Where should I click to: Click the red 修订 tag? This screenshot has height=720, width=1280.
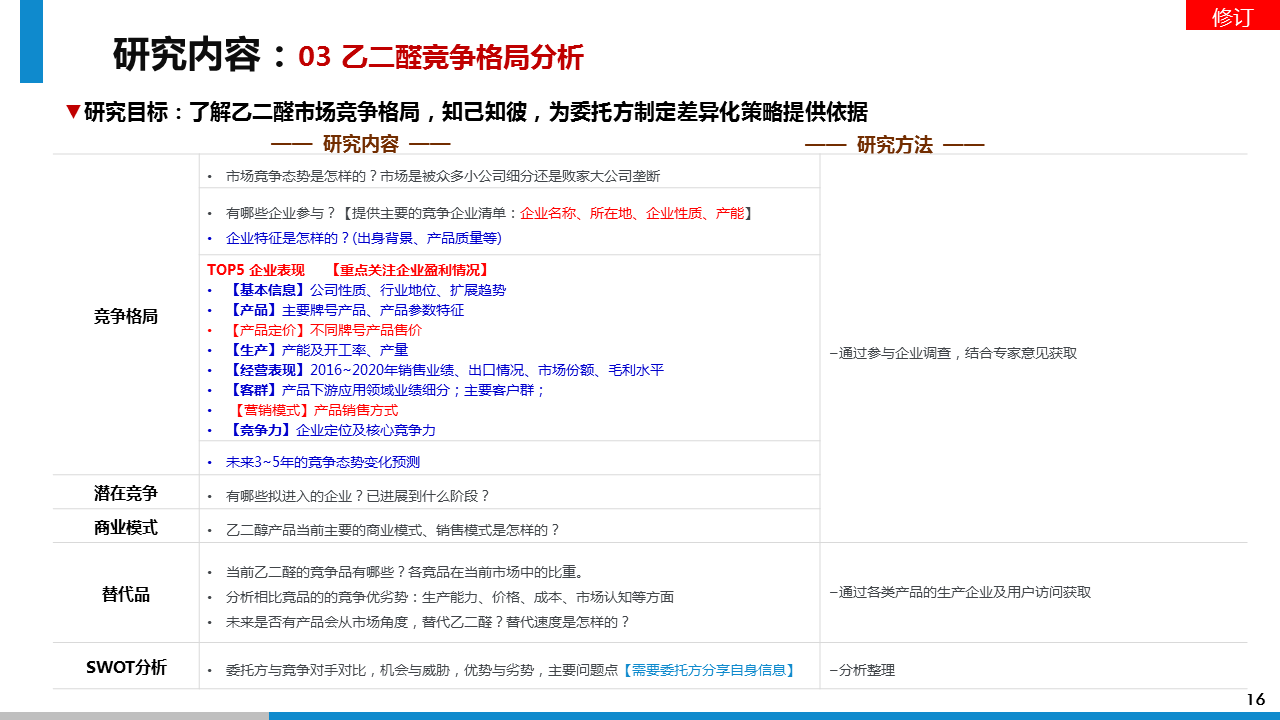pyautogui.click(x=1232, y=16)
